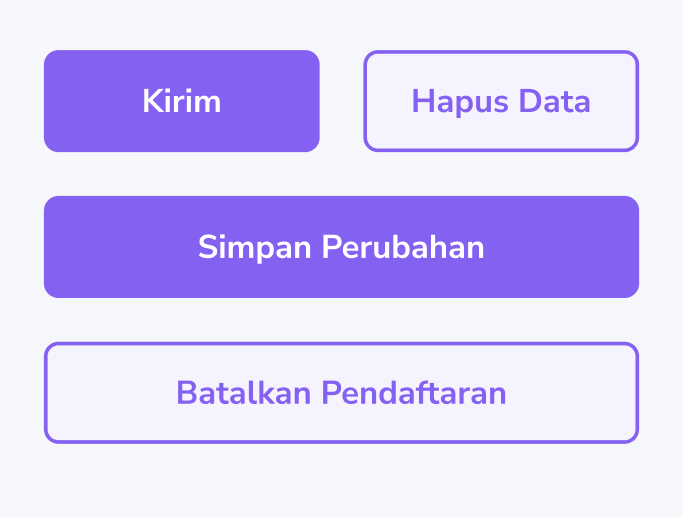
Task: Select the Simpan Perubahan button
Action: (x=341, y=247)
